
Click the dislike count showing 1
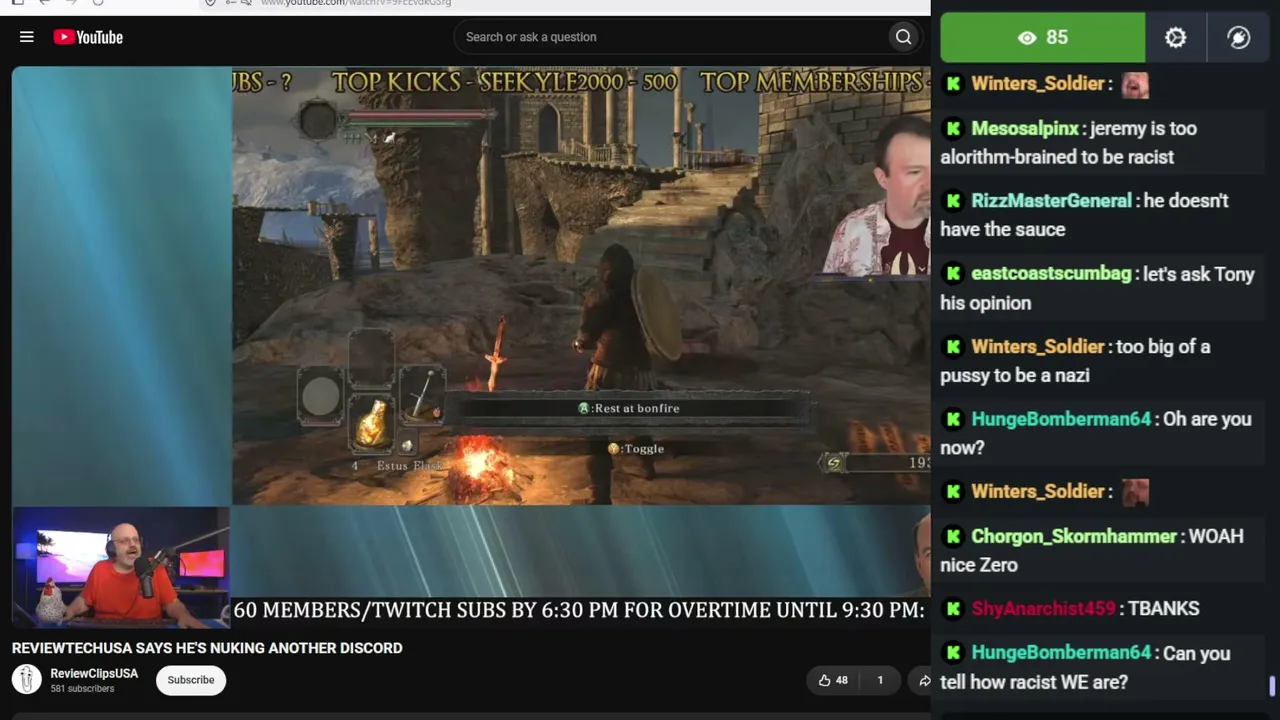coord(880,680)
